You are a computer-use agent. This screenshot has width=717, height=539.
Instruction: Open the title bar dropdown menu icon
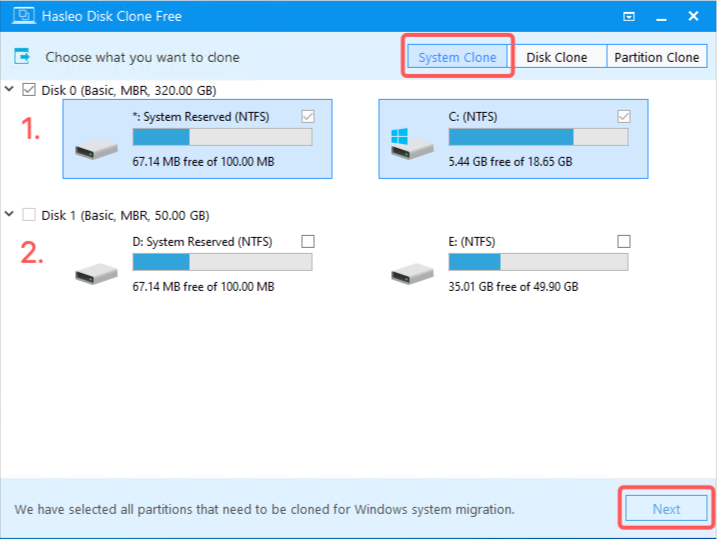629,16
